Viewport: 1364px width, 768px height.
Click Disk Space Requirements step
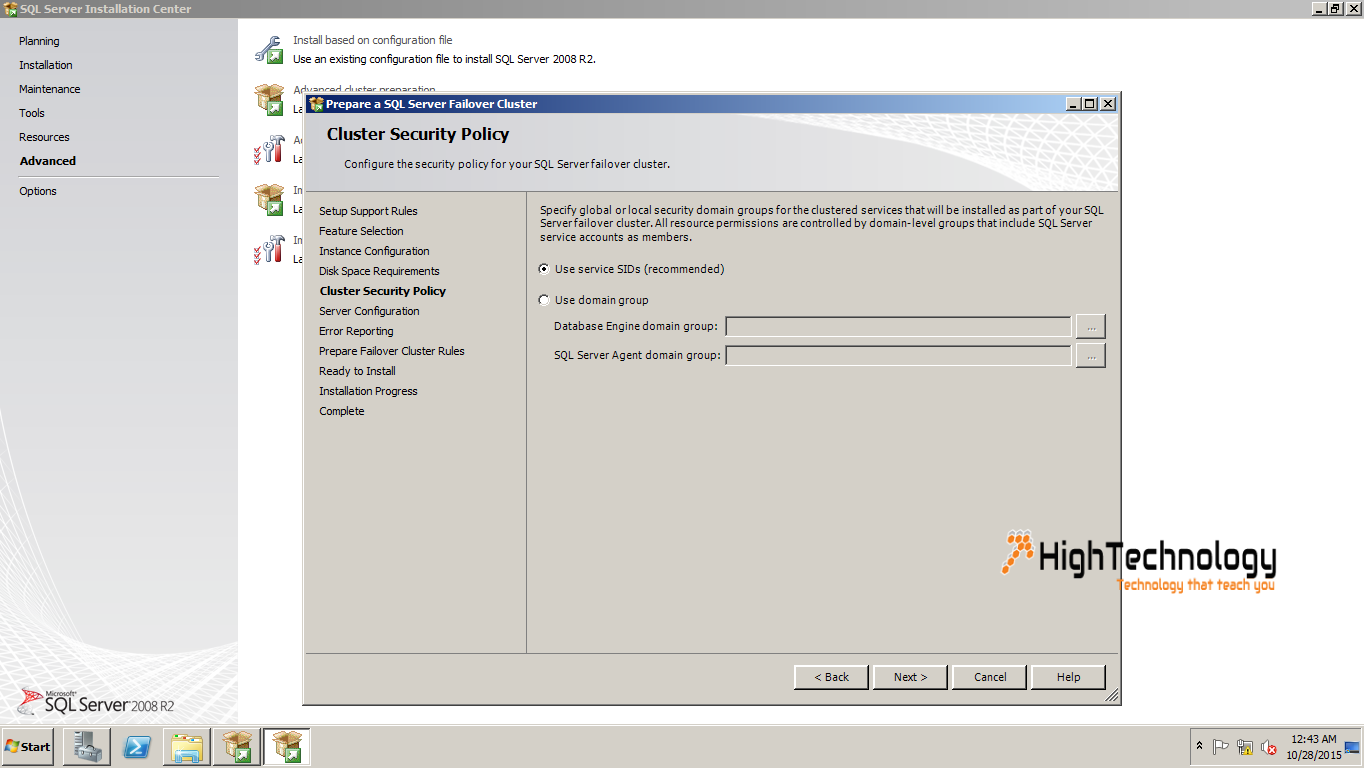tap(379, 271)
